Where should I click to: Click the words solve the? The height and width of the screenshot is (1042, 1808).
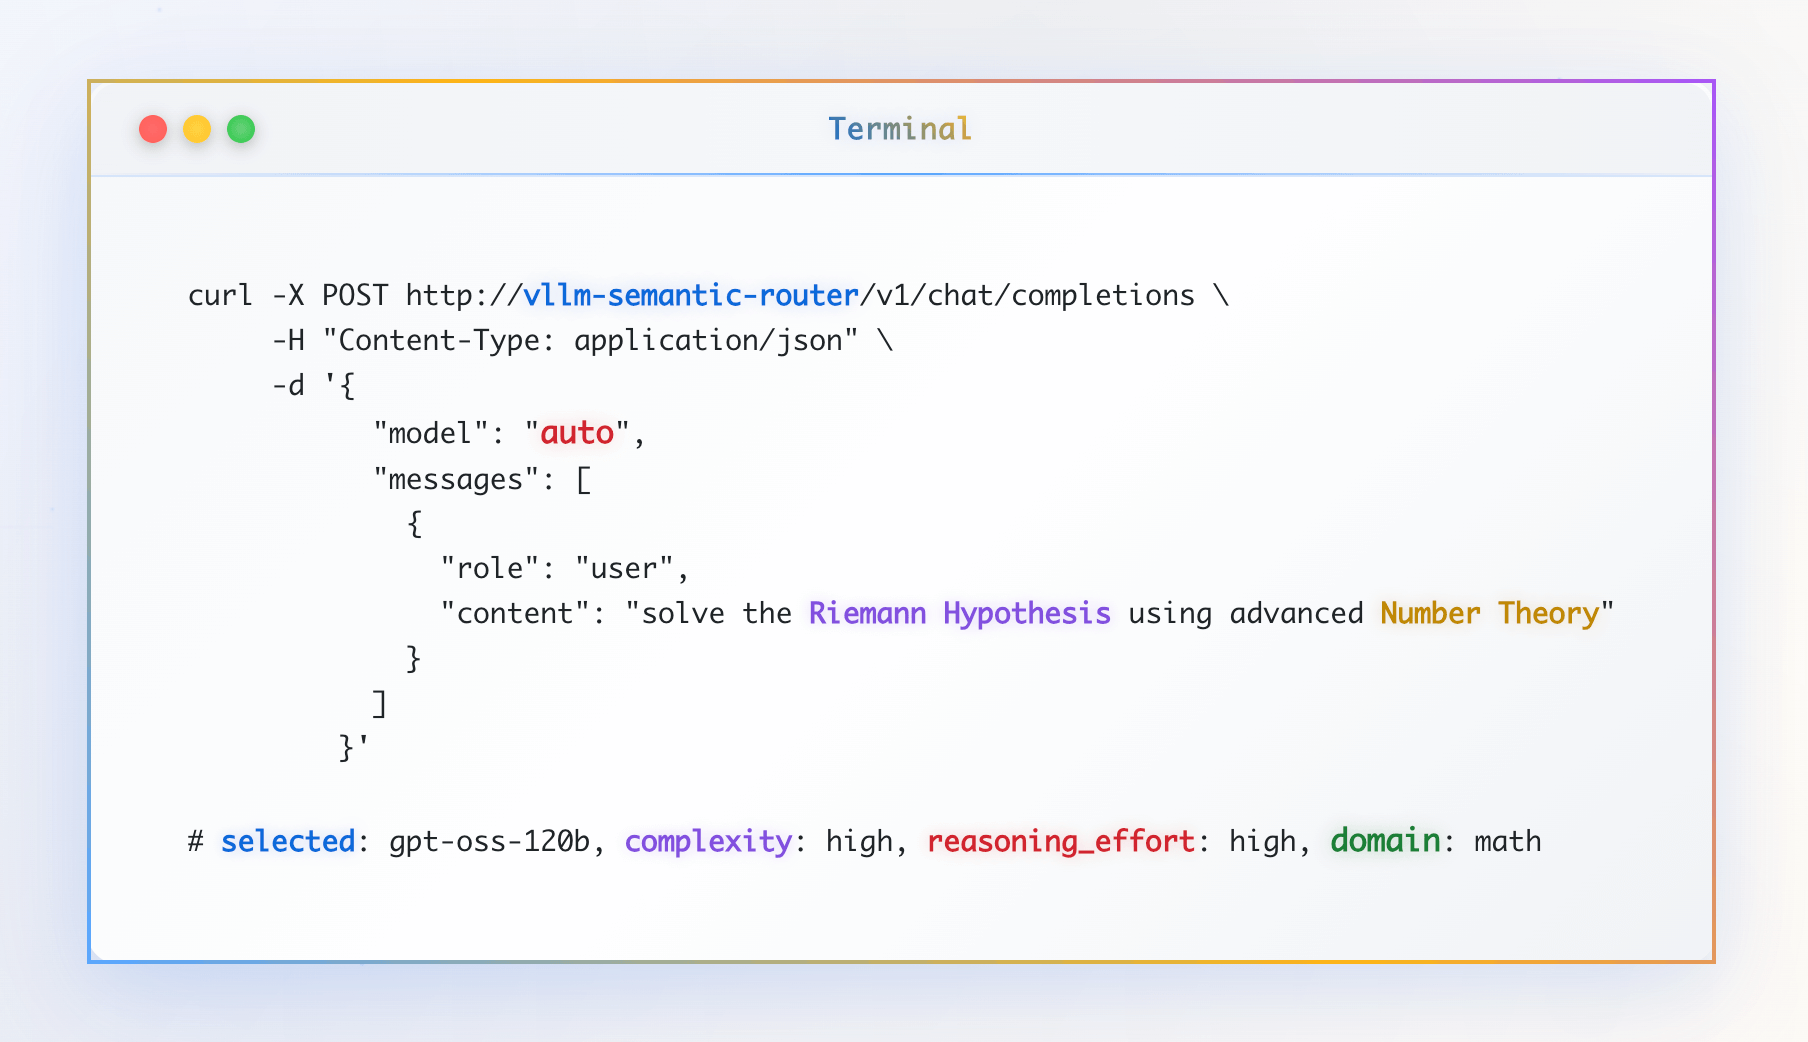pos(717,613)
